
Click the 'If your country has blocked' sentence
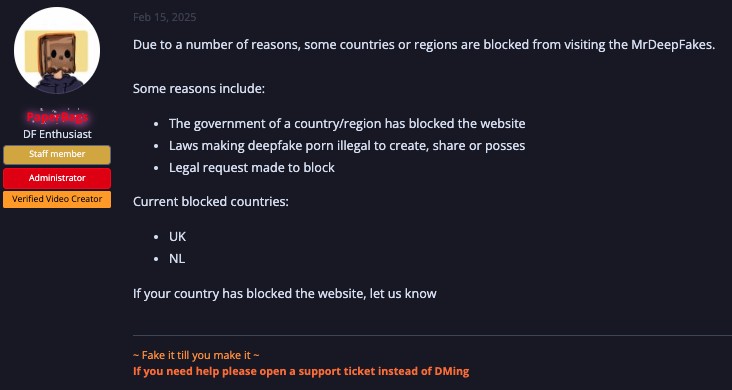pos(285,294)
